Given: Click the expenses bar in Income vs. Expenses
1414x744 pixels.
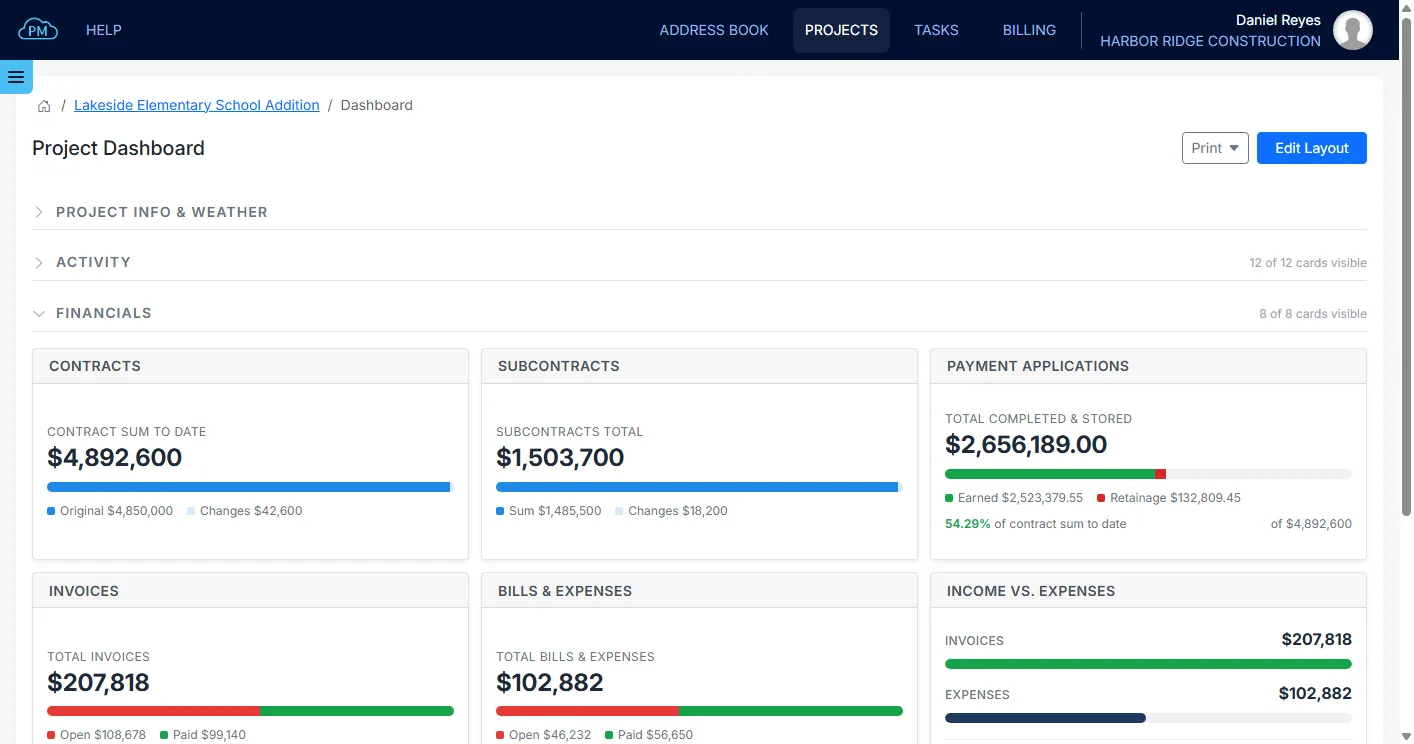Looking at the screenshot, I should click(1148, 718).
